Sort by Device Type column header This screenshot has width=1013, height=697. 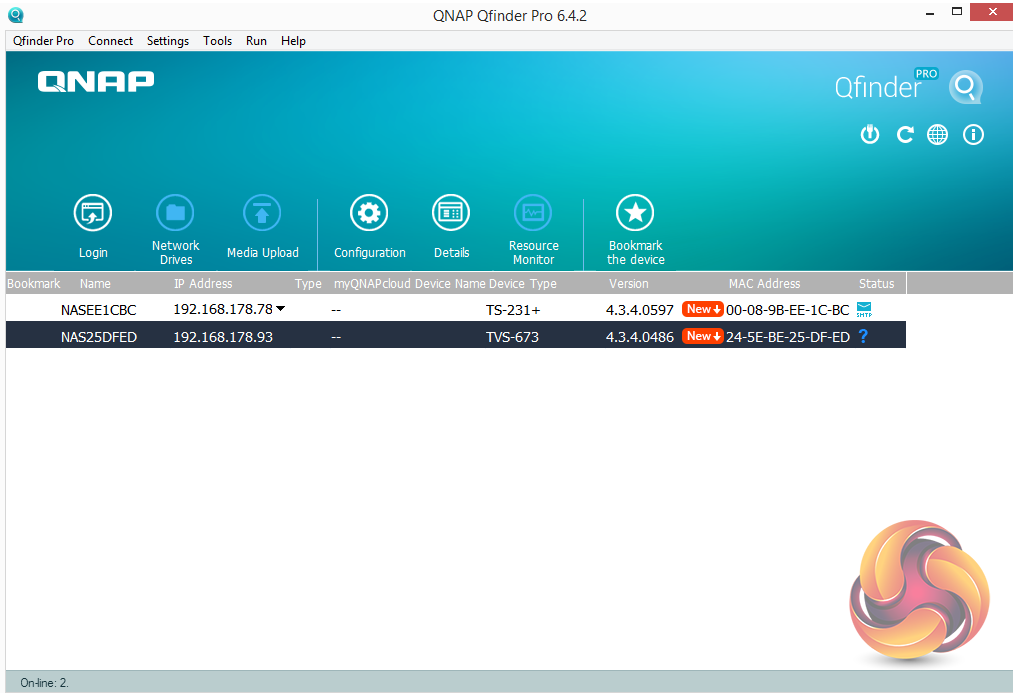523,284
